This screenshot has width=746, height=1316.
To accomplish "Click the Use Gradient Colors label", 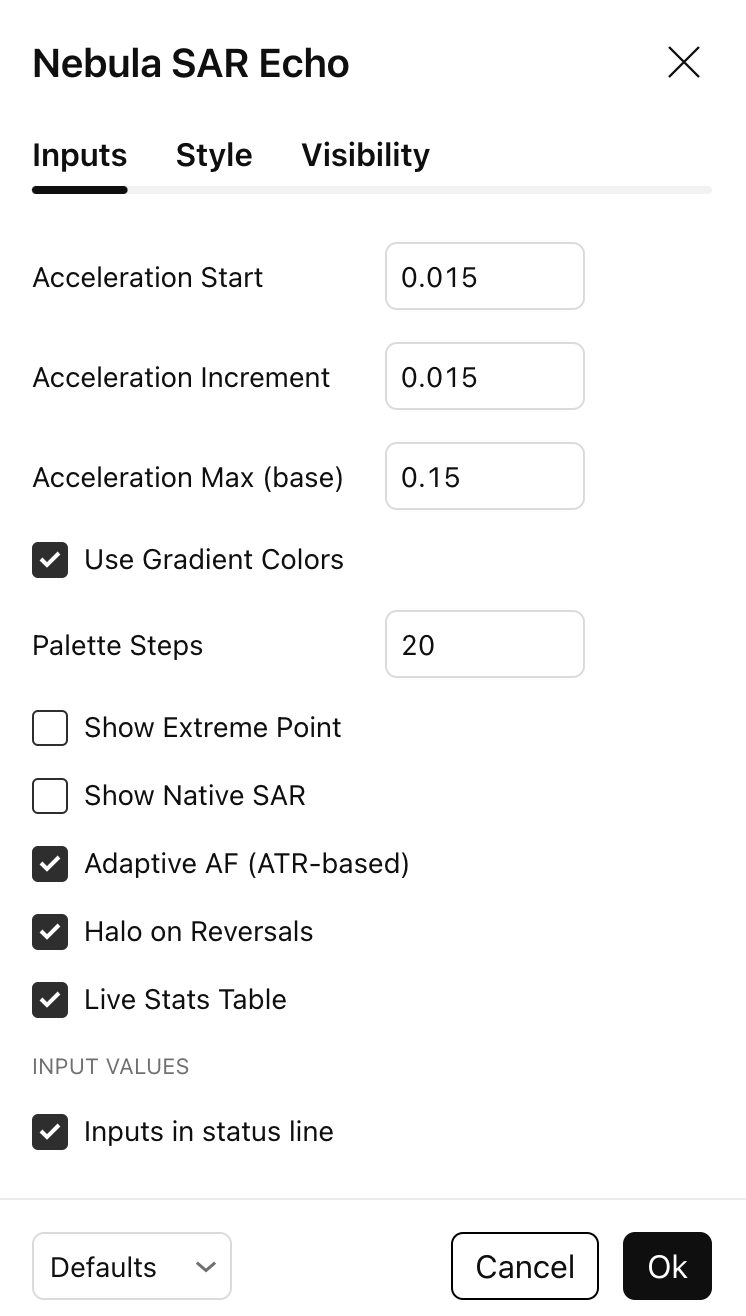I will 214,560.
